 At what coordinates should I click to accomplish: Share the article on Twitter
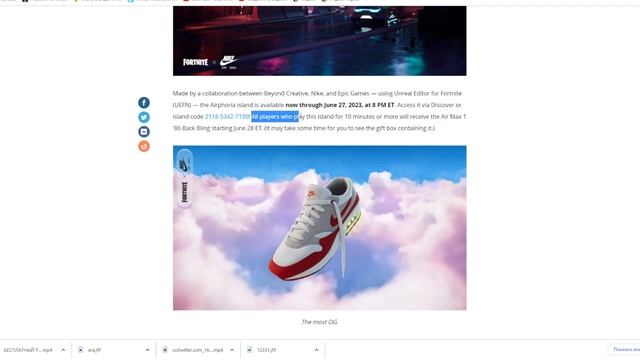(144, 117)
